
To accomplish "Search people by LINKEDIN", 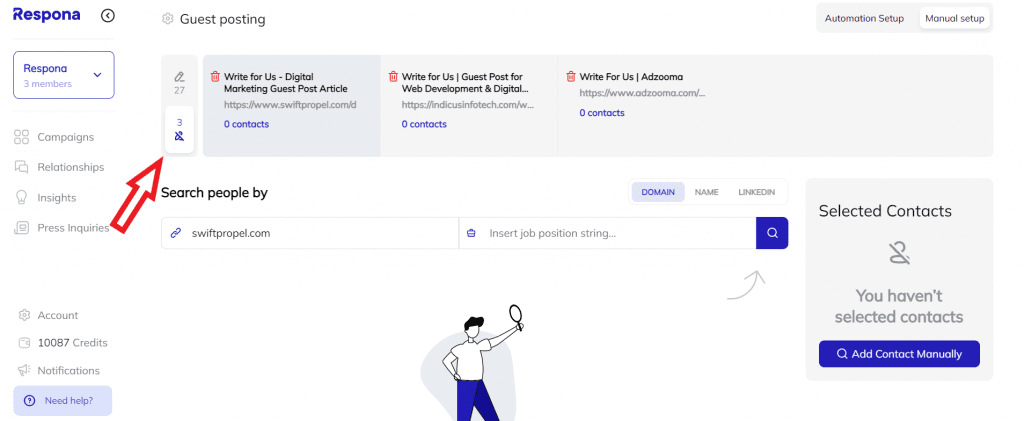I will point(757,193).
